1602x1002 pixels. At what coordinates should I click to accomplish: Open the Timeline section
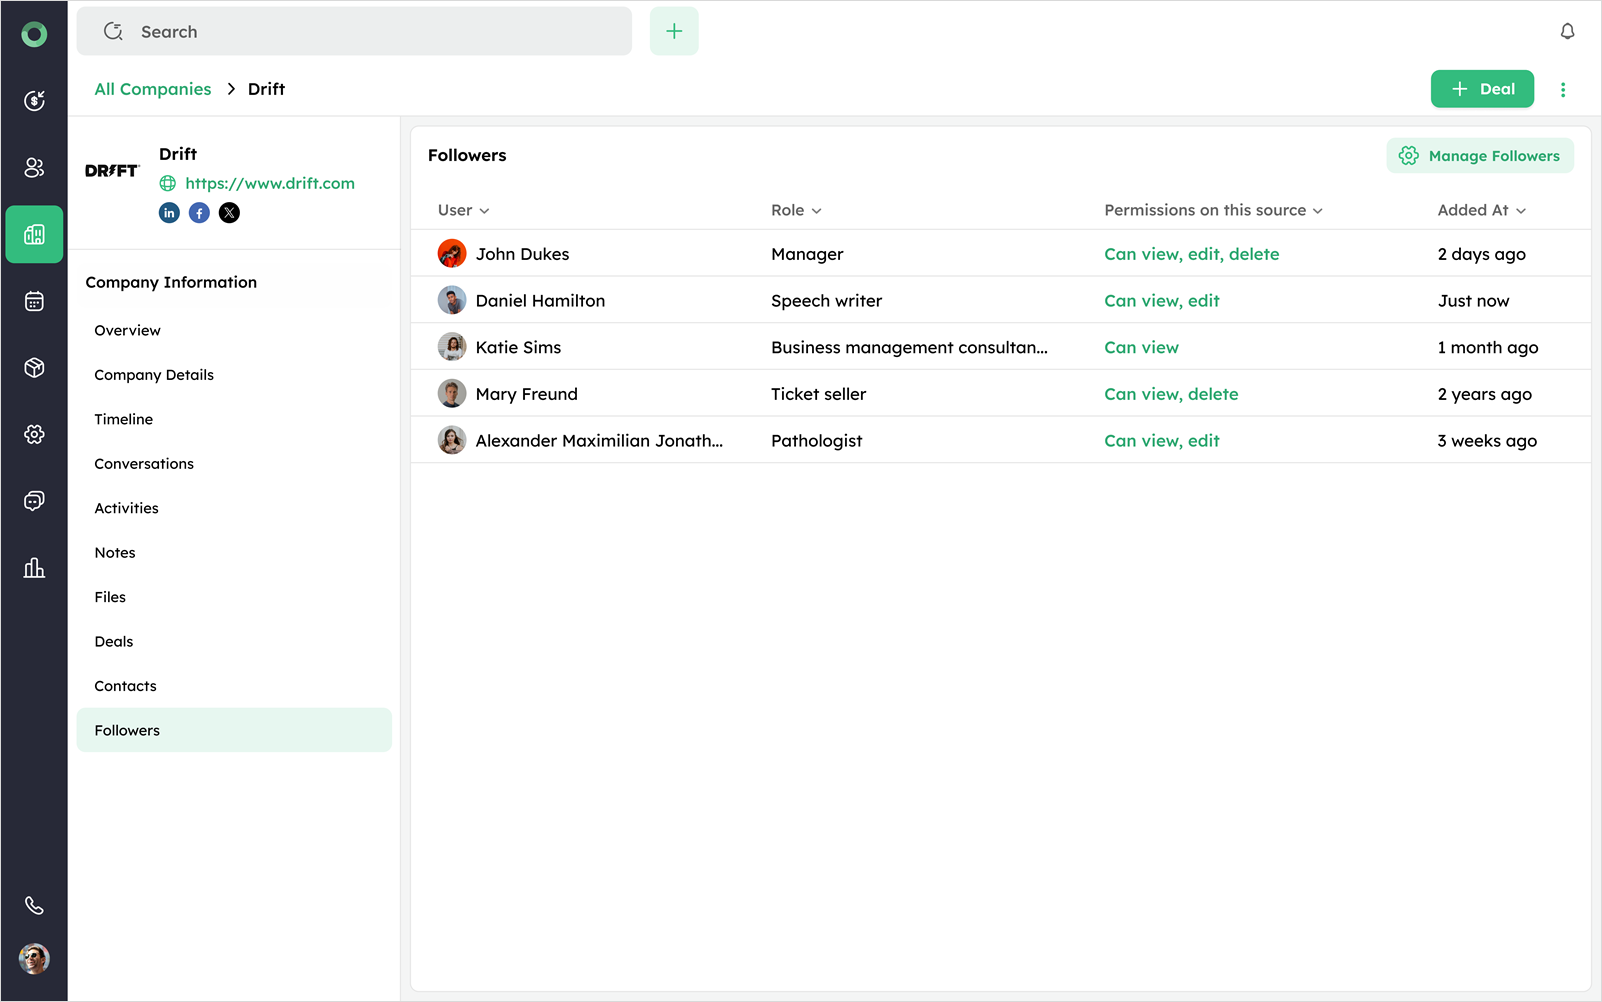124,420
